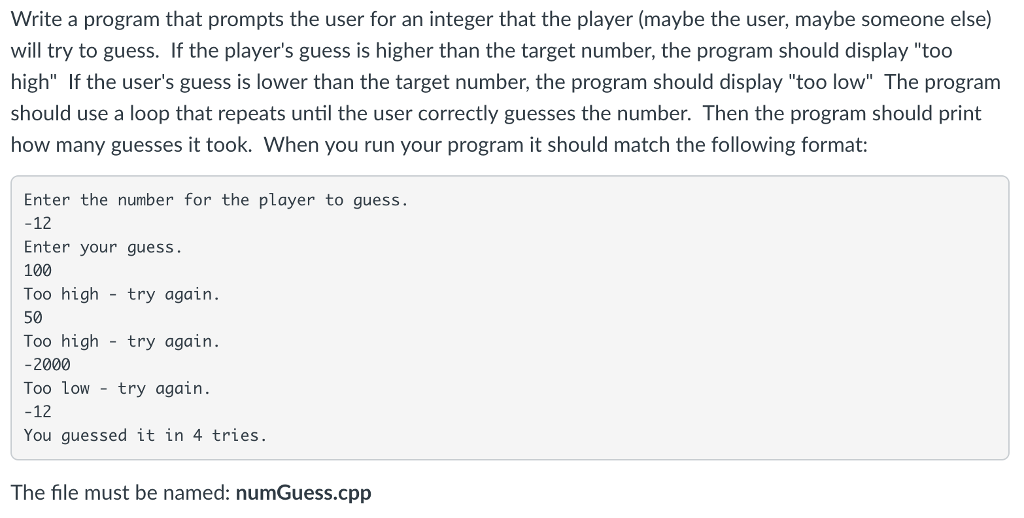
Task: Click the word 'Write' starting the paragraph
Action: [36, 19]
